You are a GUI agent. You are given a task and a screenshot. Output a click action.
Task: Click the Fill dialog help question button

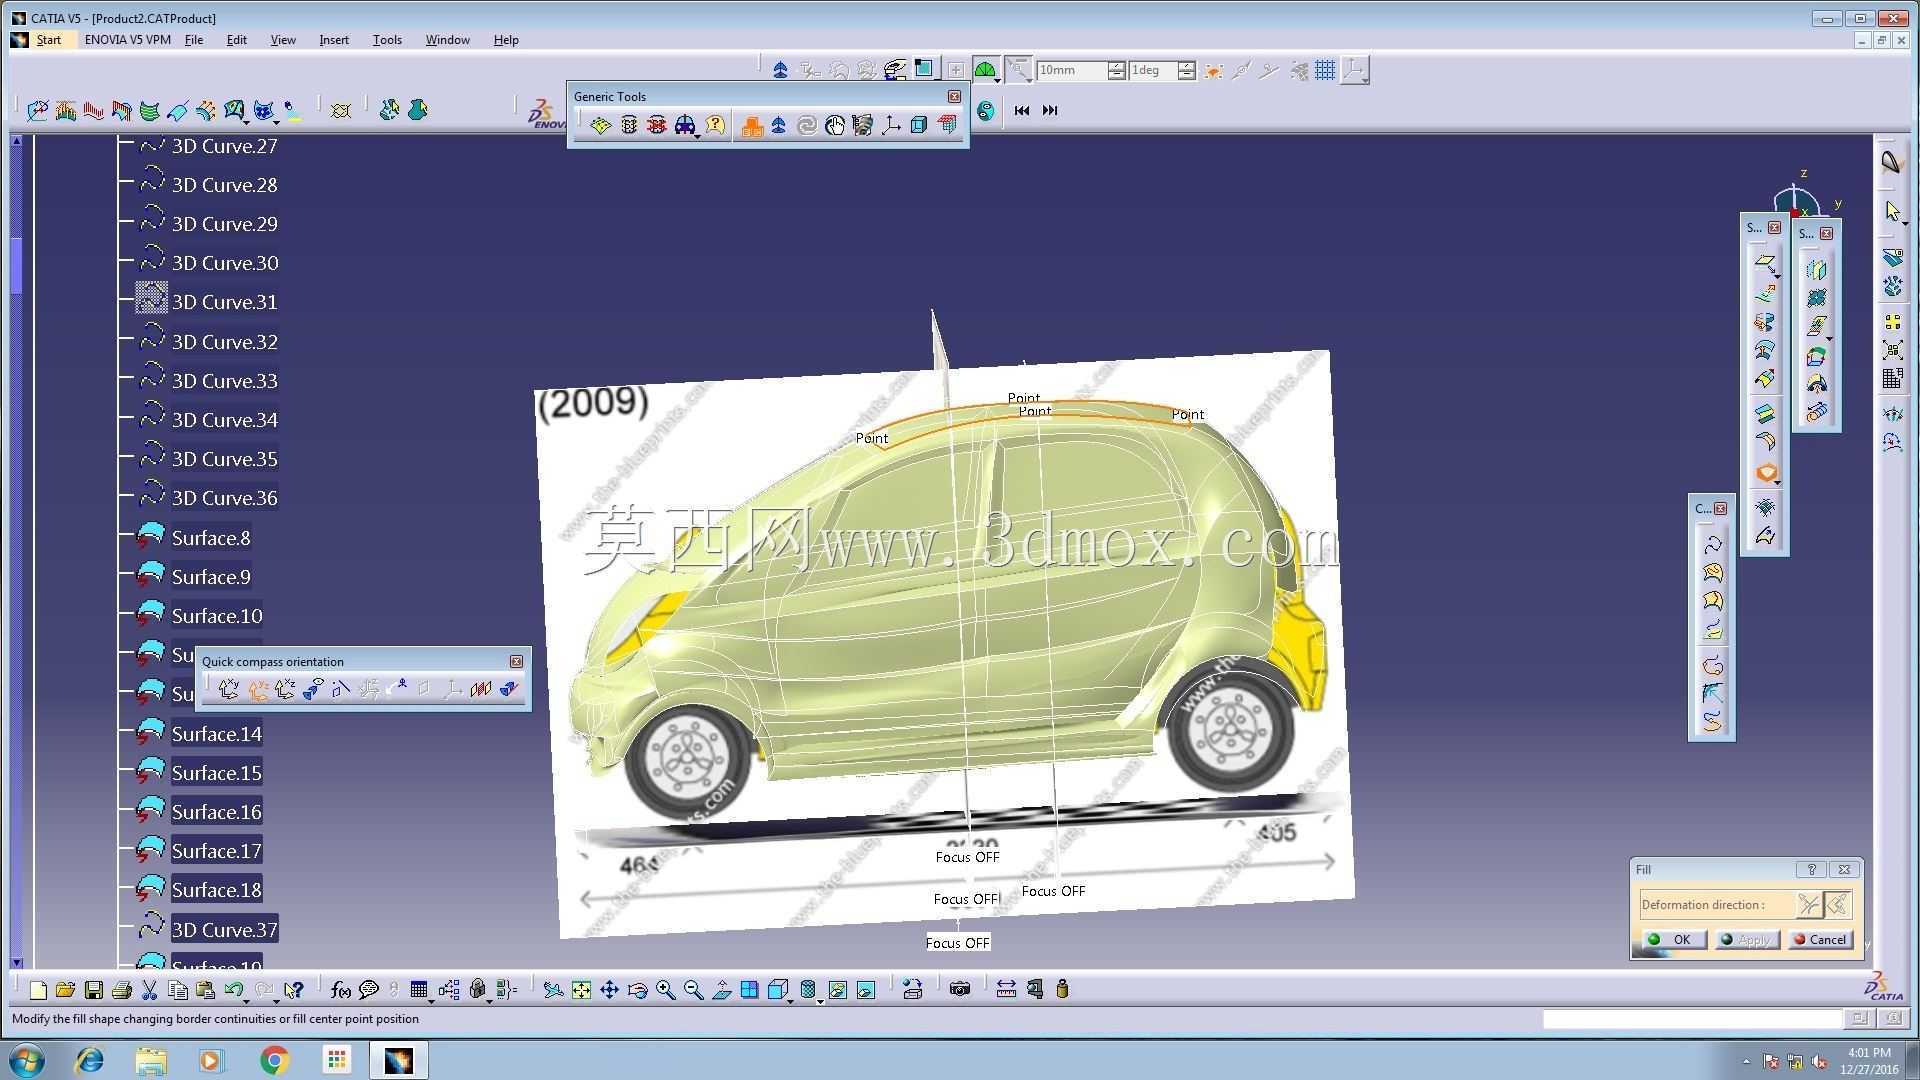pos(1811,870)
